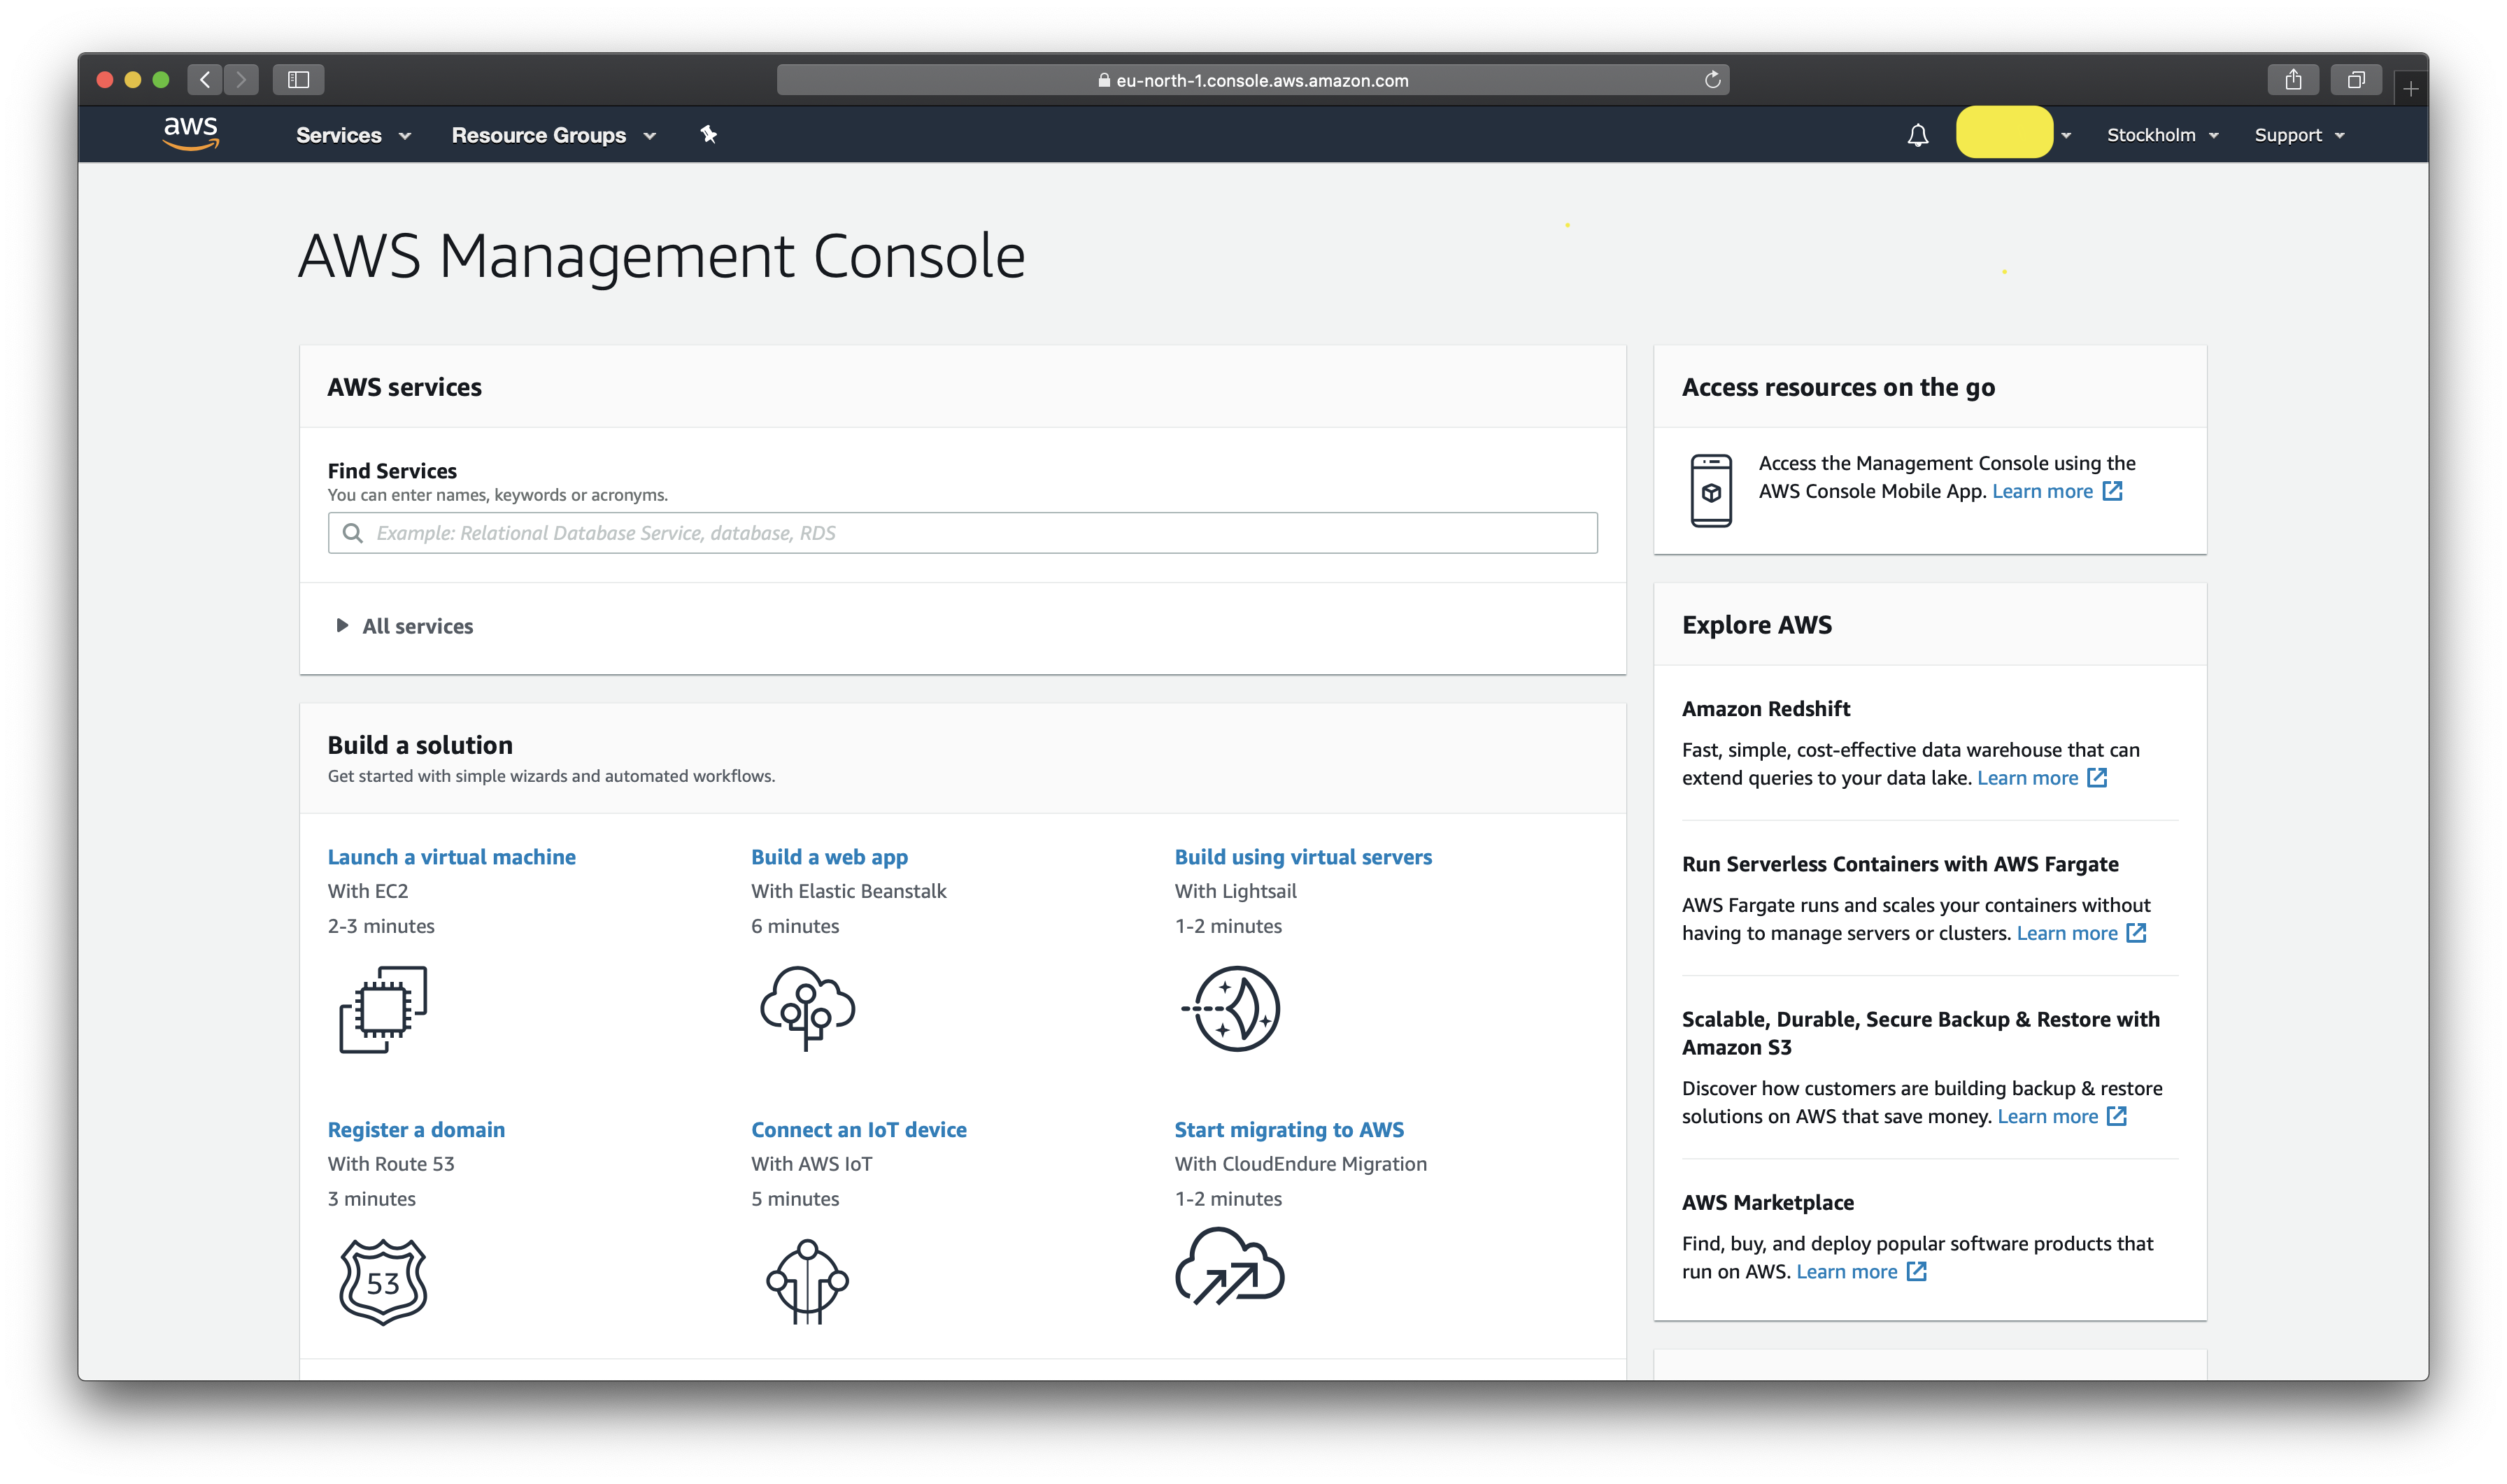Click the AWS logo in the navigation bar
The width and height of the screenshot is (2507, 1484).
click(x=190, y=133)
